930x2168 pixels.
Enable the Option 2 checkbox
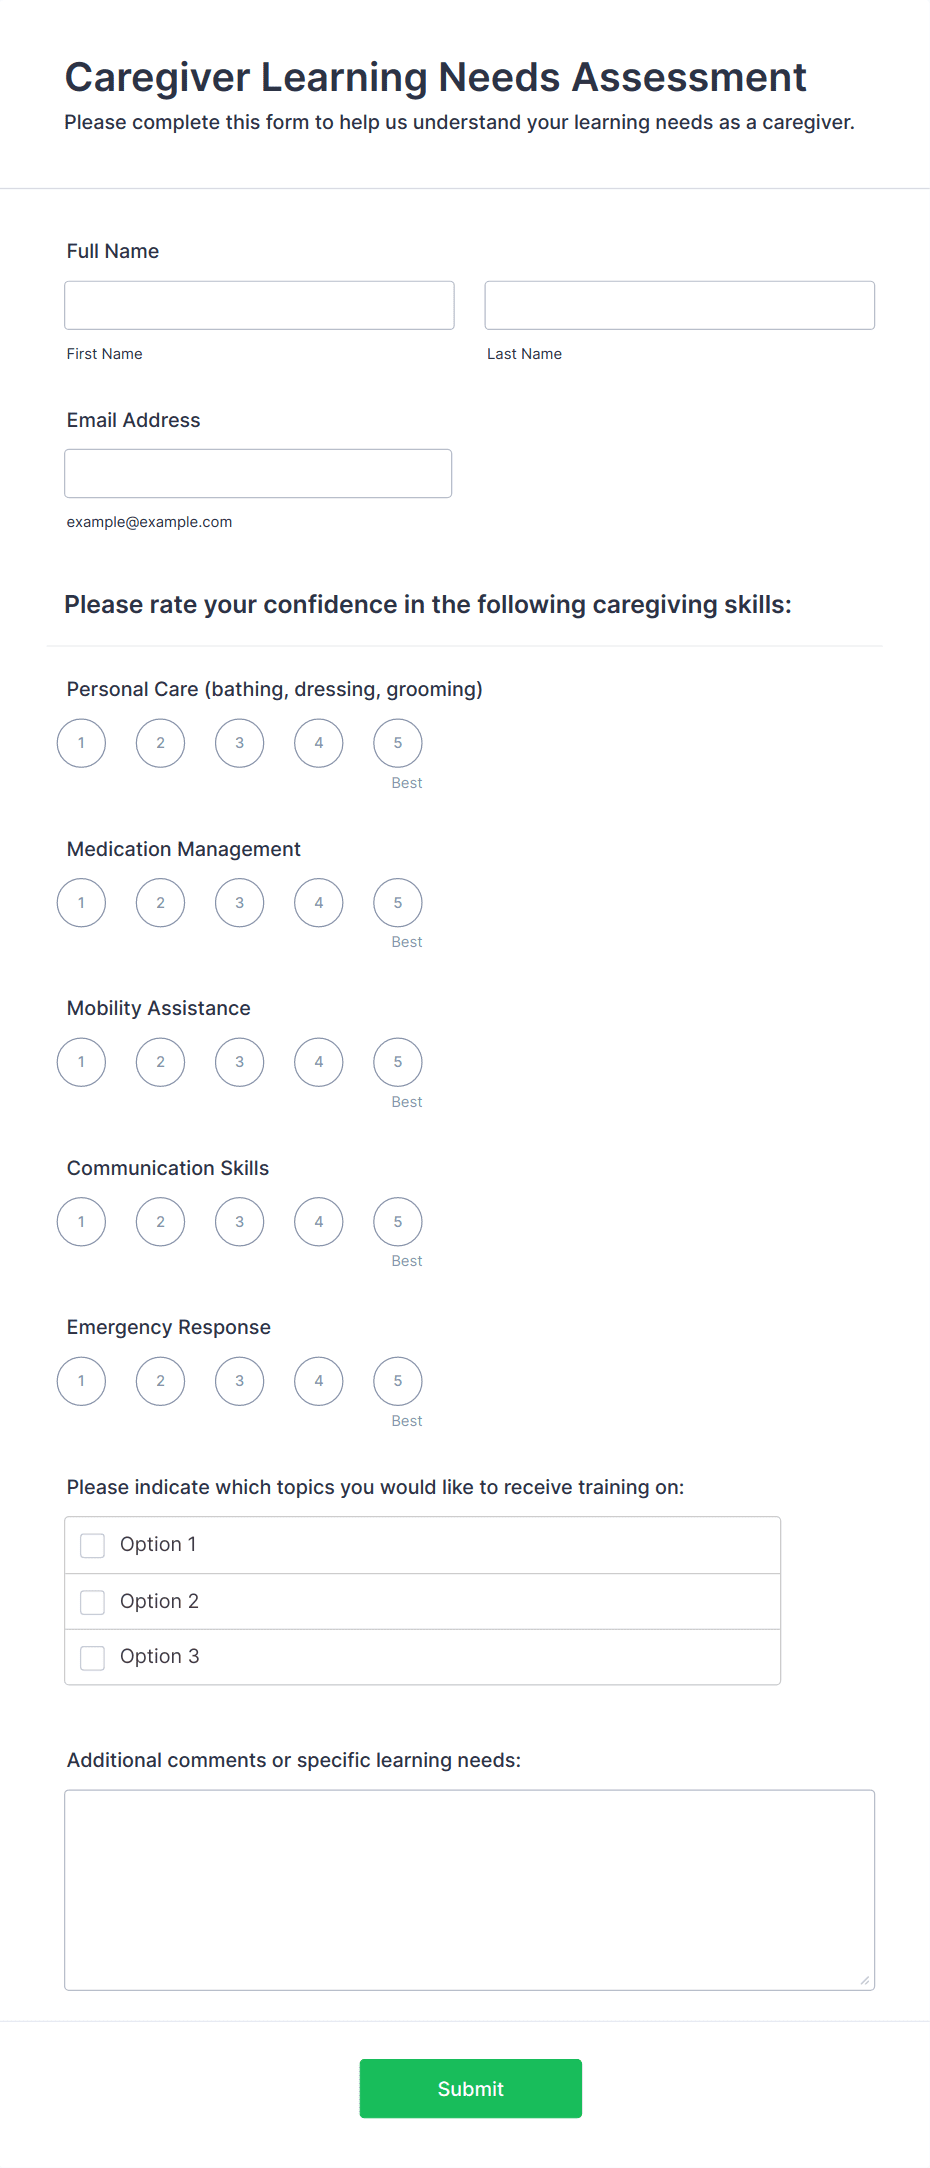(x=92, y=1601)
